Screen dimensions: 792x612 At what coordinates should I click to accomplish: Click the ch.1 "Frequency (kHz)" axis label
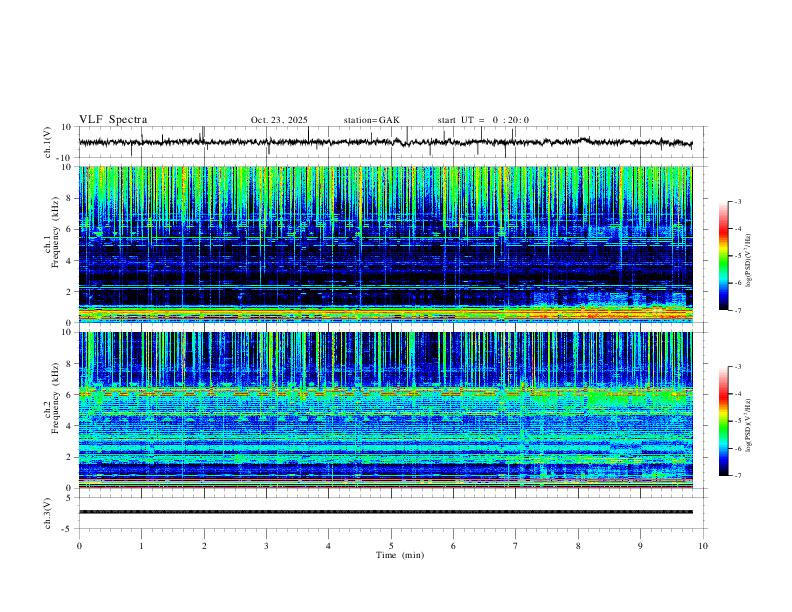(56, 232)
